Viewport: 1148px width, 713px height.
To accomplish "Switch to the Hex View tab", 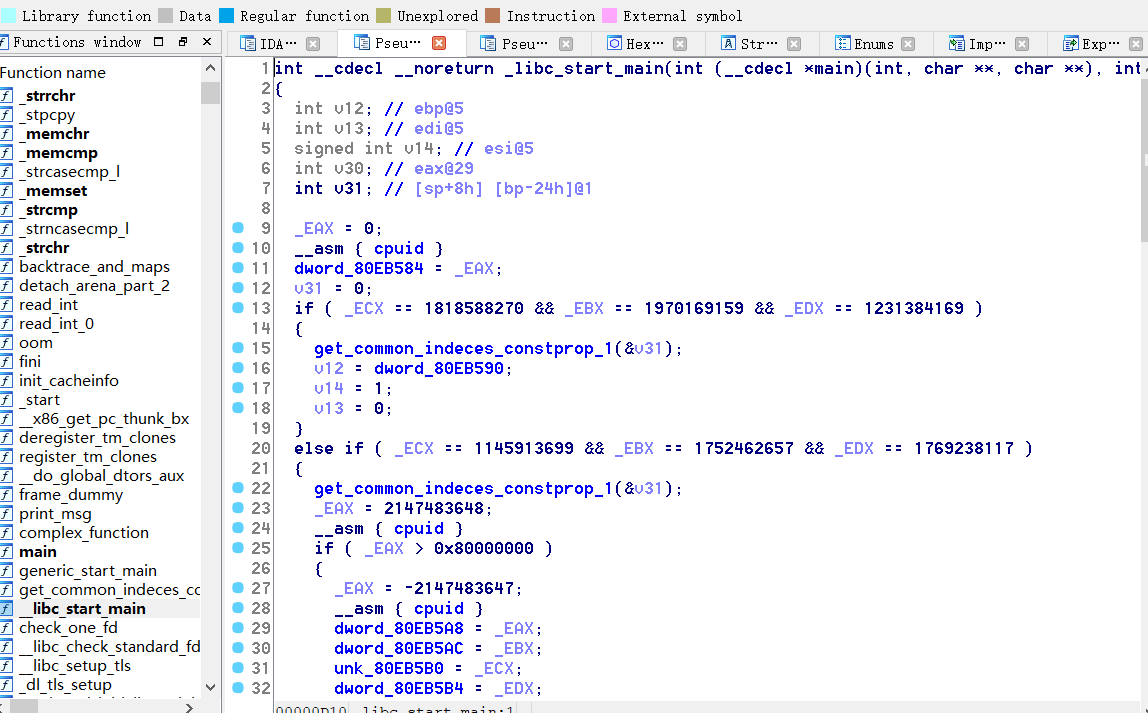I will [636, 44].
